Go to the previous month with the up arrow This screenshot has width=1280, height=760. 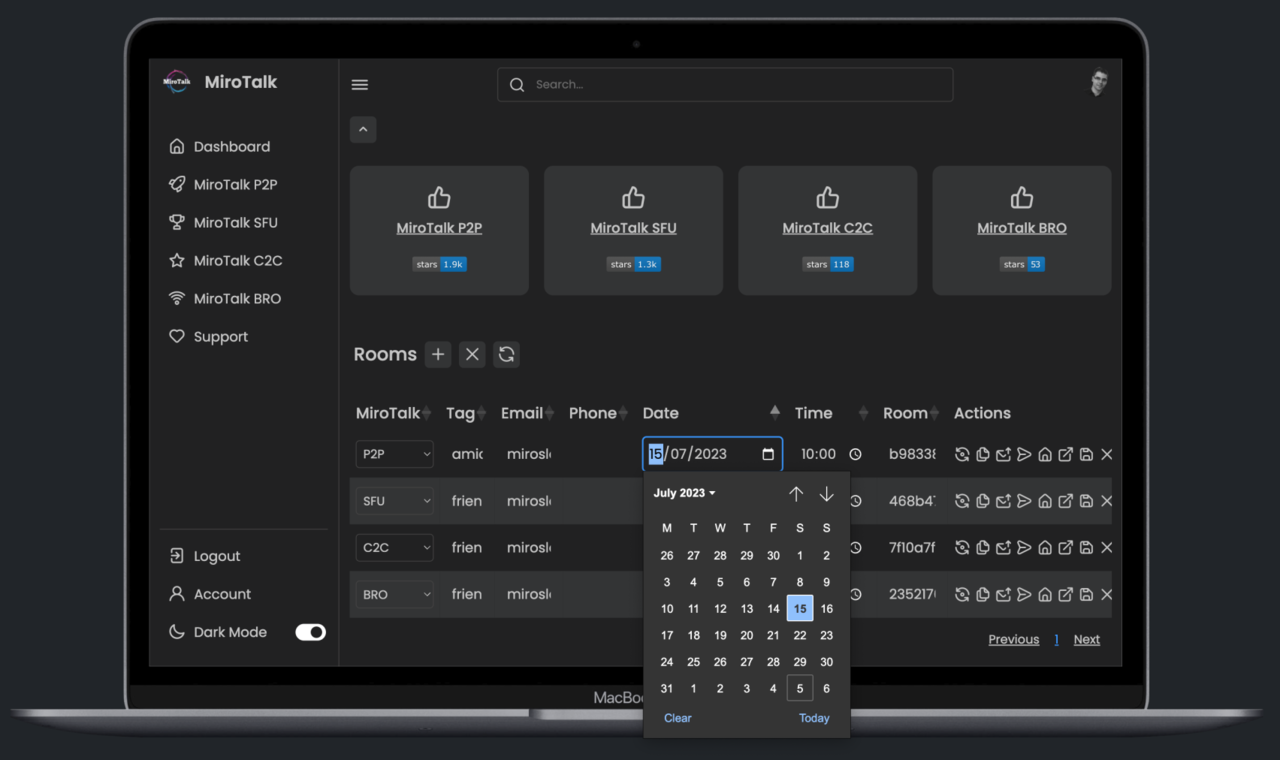(796, 494)
